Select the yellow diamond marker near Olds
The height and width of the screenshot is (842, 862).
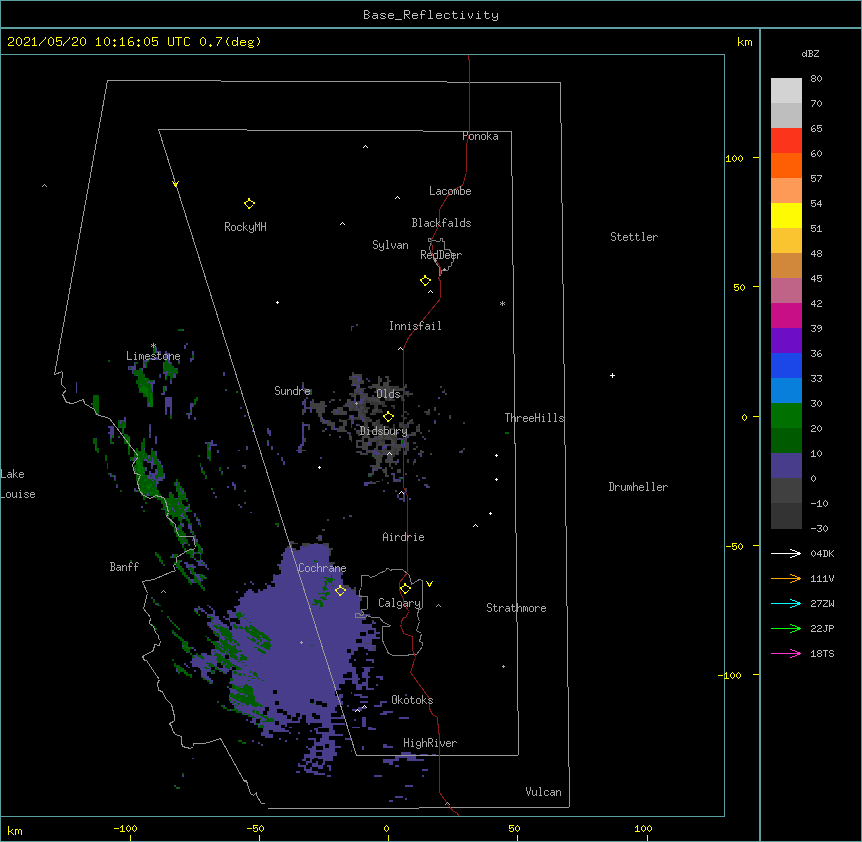389,417
